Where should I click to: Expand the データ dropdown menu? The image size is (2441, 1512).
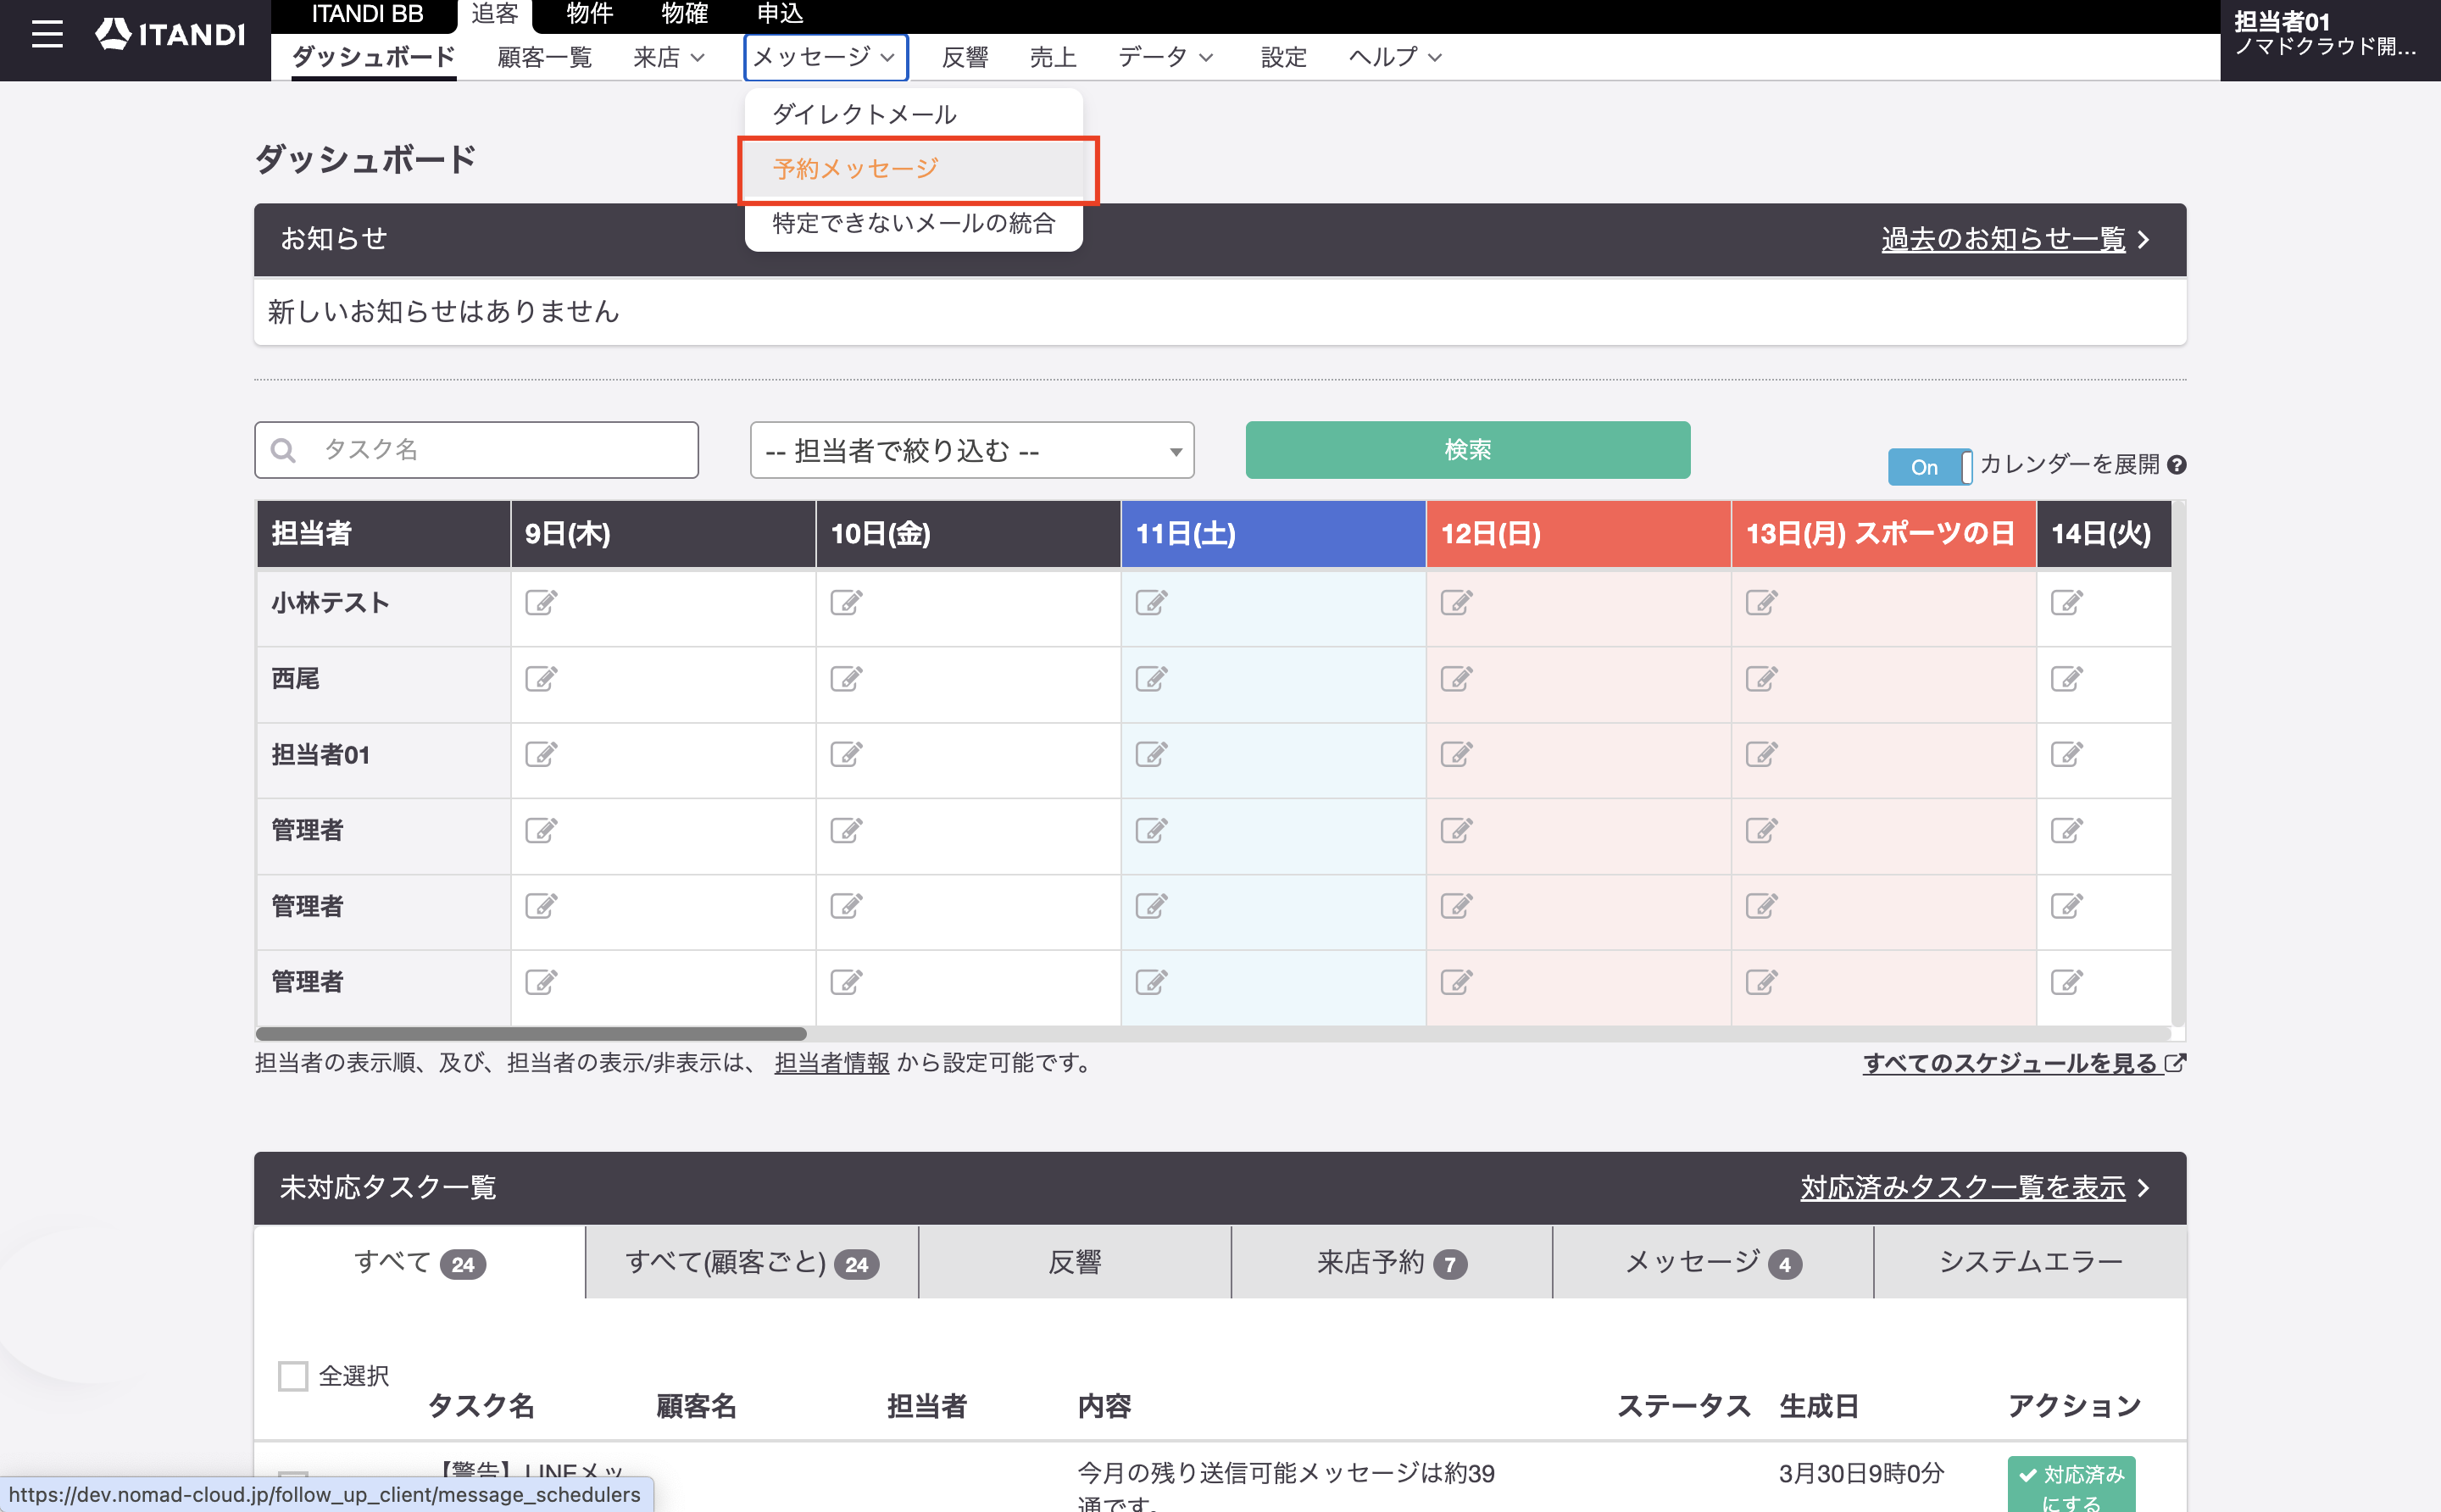(x=1166, y=57)
